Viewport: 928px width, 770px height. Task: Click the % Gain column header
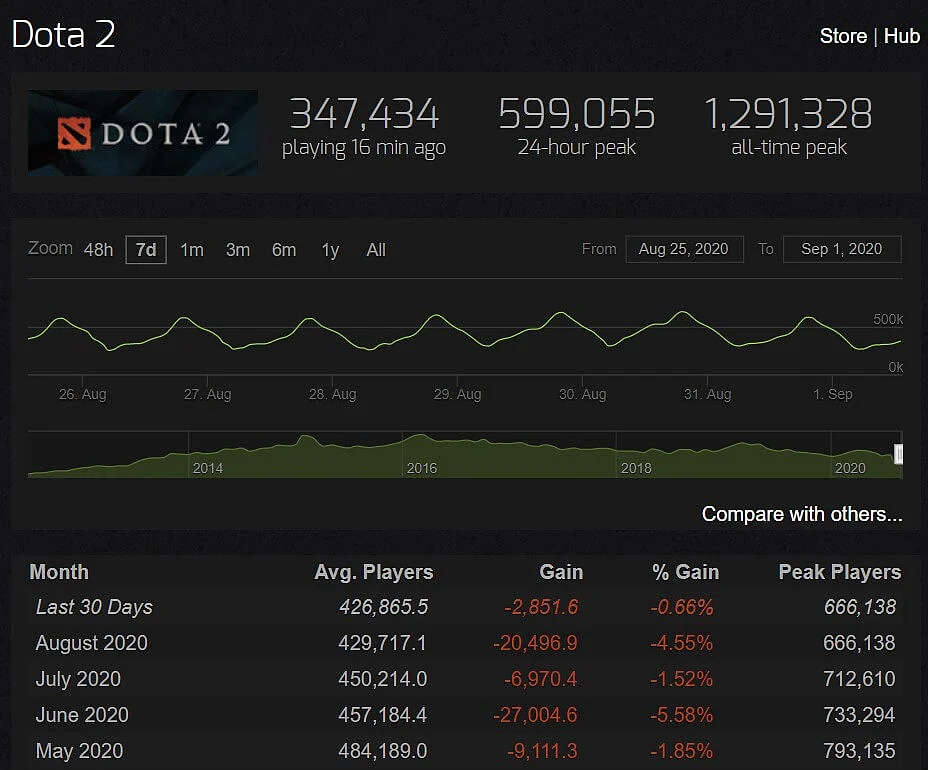(x=685, y=572)
